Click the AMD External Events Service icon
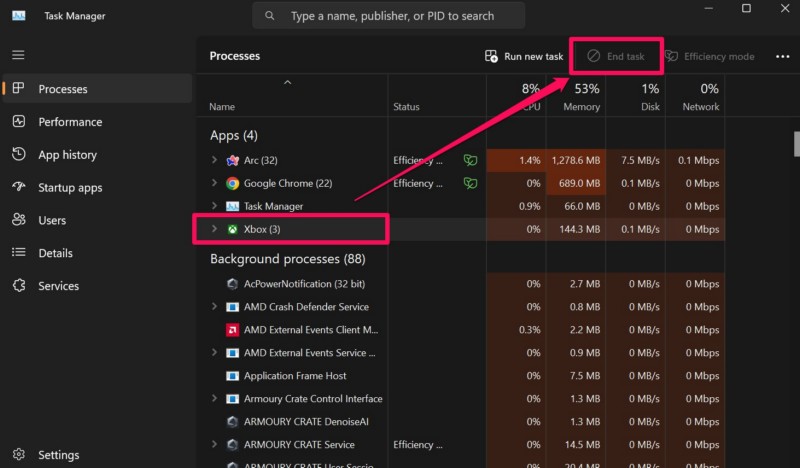 pyautogui.click(x=233, y=353)
